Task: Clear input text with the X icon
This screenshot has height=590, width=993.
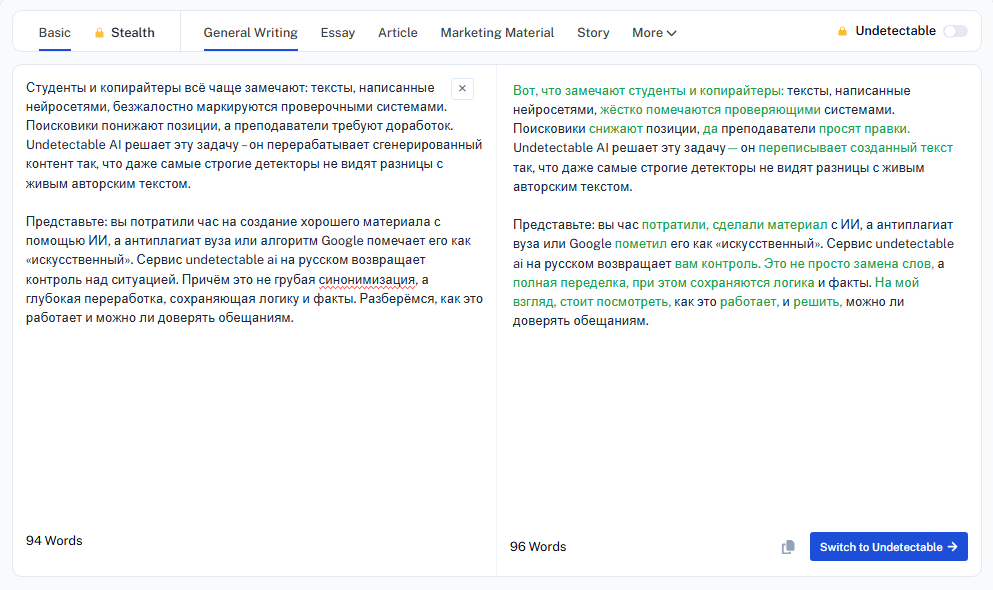Action: [x=462, y=89]
